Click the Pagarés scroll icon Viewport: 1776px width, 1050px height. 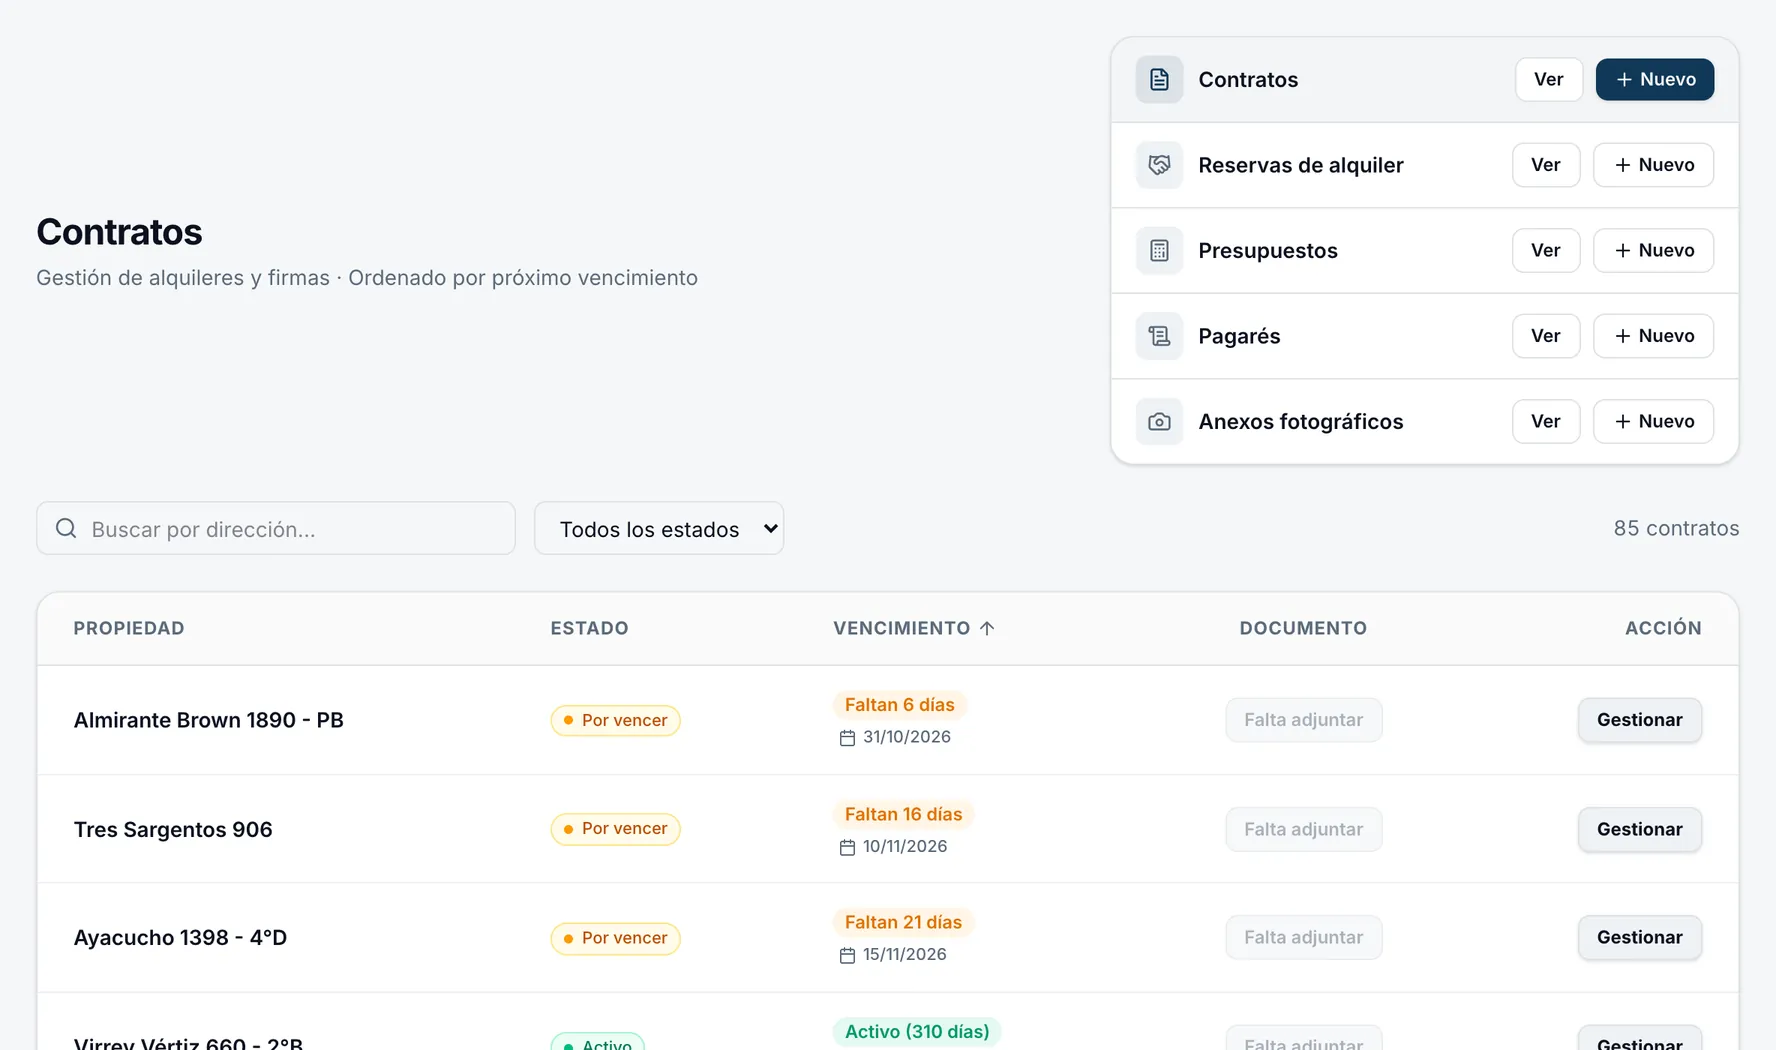(x=1159, y=336)
